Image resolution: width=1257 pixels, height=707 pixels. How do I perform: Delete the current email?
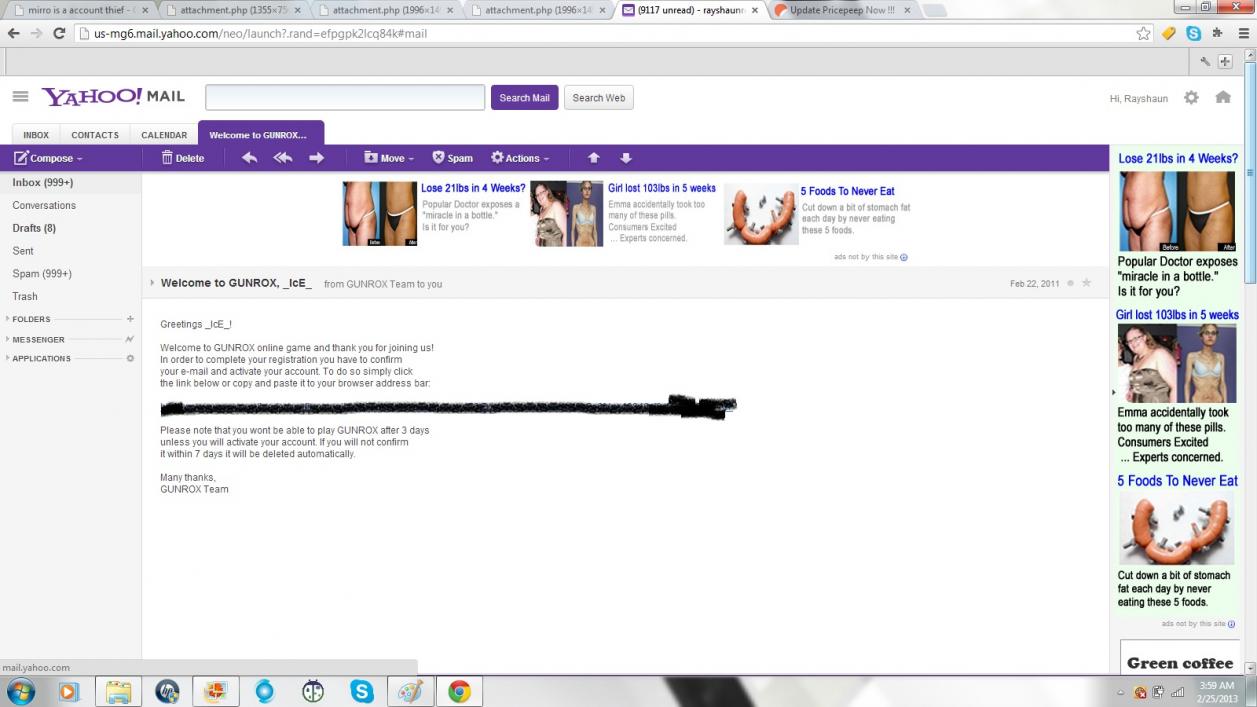[183, 158]
